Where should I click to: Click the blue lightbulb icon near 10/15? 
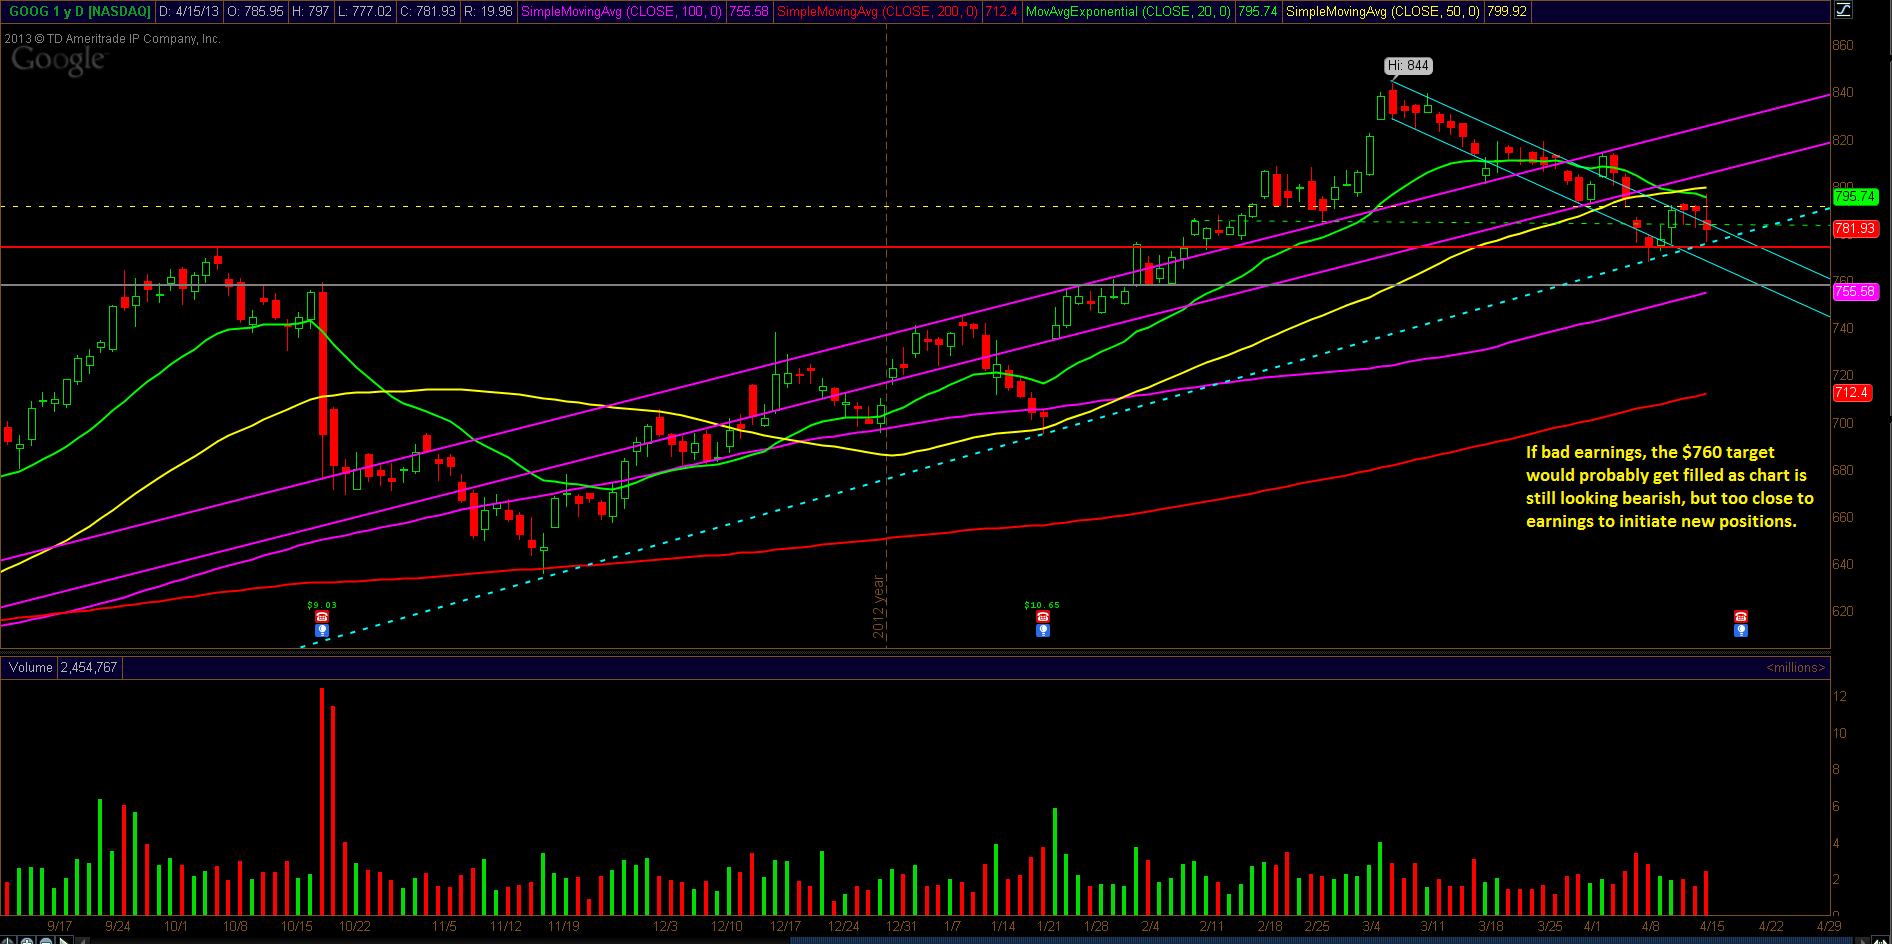coord(322,631)
